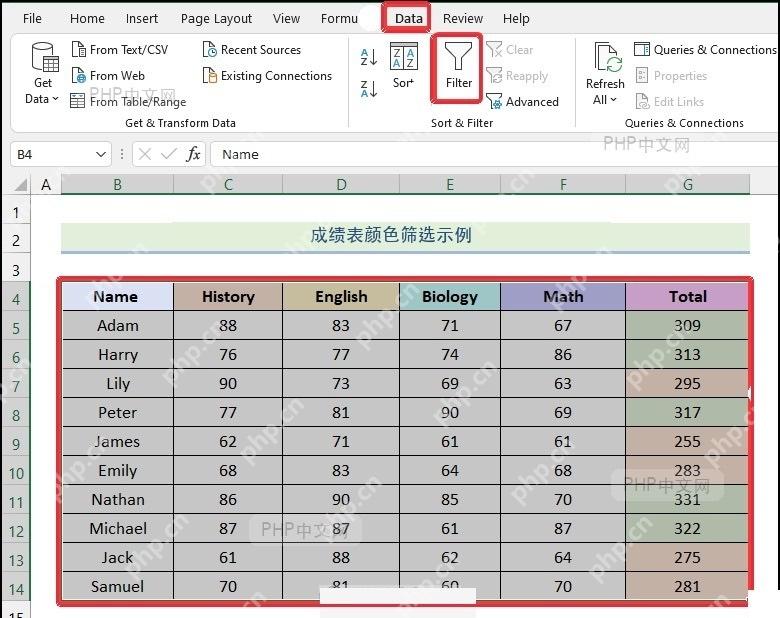
Task: Toggle the Filter button
Action: coord(458,67)
